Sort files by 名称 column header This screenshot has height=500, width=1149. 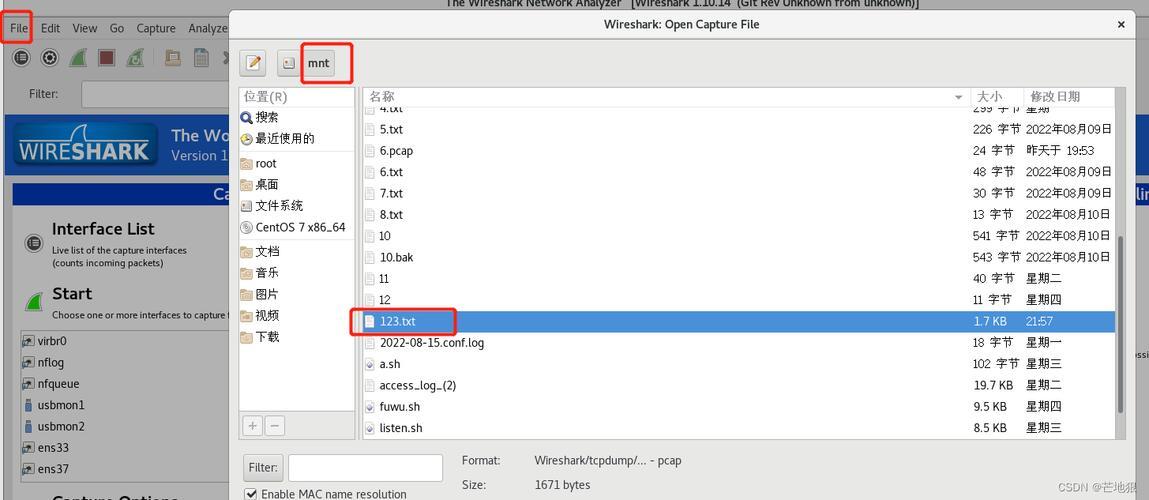coord(666,97)
